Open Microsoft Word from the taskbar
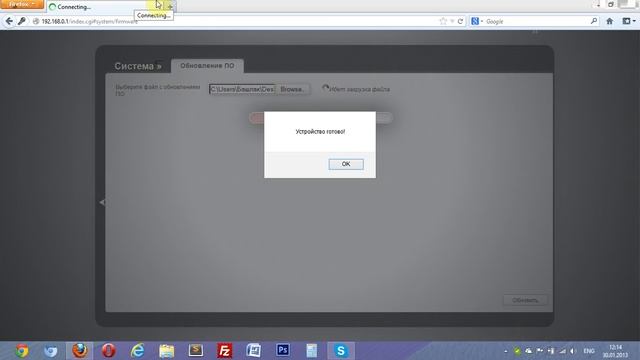Image resolution: width=640 pixels, height=360 pixels. click(x=253, y=351)
